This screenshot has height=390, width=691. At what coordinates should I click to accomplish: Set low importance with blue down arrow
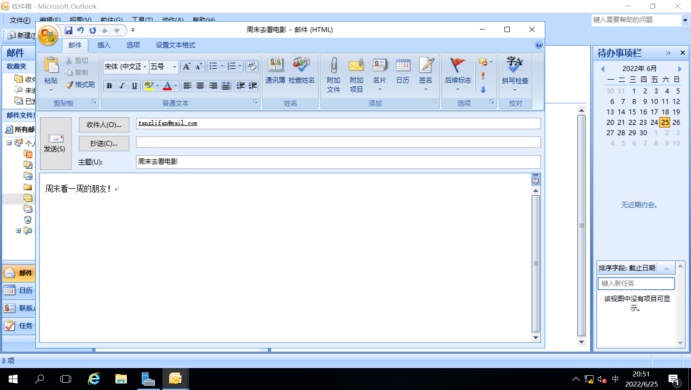pyautogui.click(x=483, y=89)
